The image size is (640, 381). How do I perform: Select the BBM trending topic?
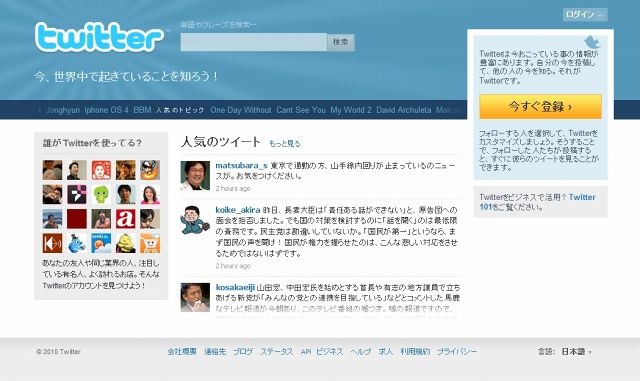[x=142, y=110]
